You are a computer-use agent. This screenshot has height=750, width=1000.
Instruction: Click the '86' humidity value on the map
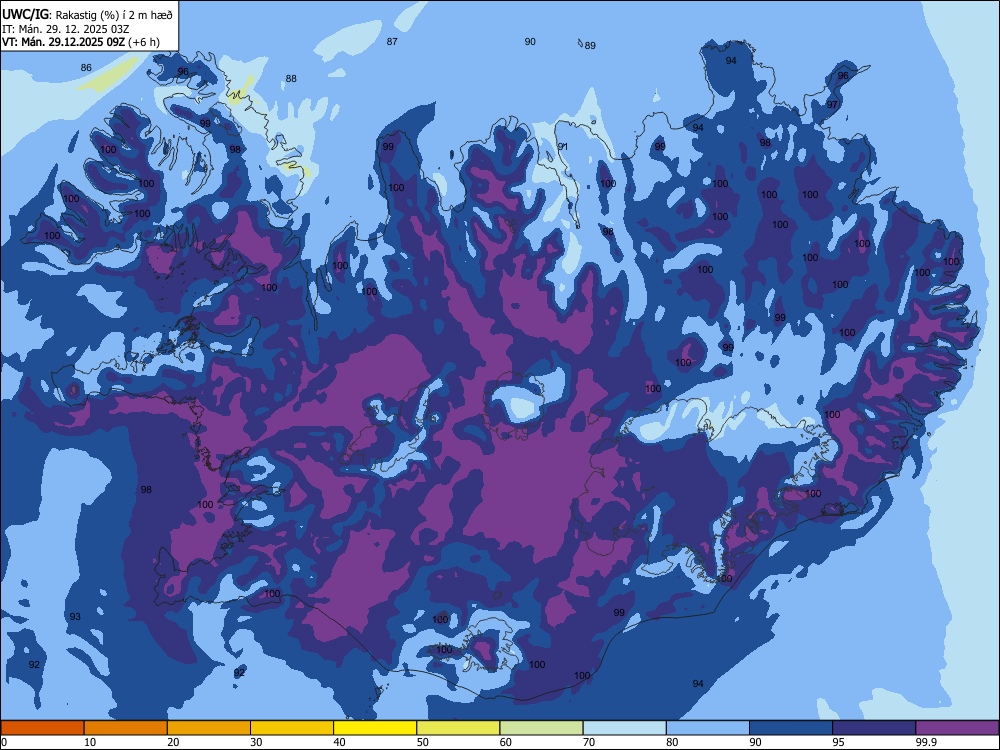click(86, 68)
